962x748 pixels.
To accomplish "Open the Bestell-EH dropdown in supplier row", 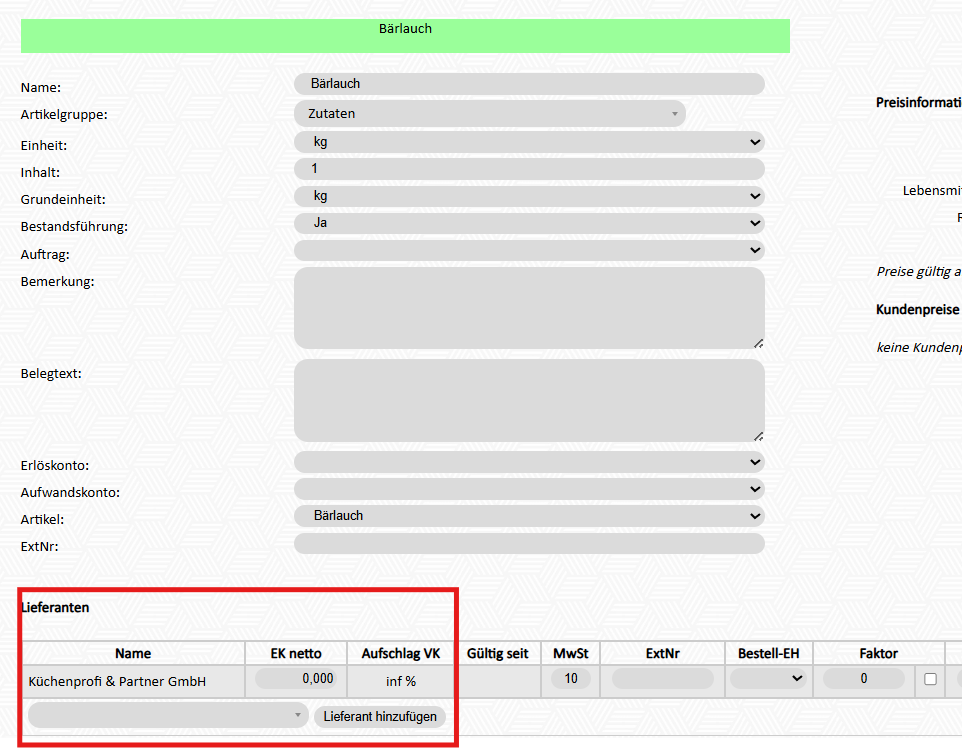I will point(768,679).
